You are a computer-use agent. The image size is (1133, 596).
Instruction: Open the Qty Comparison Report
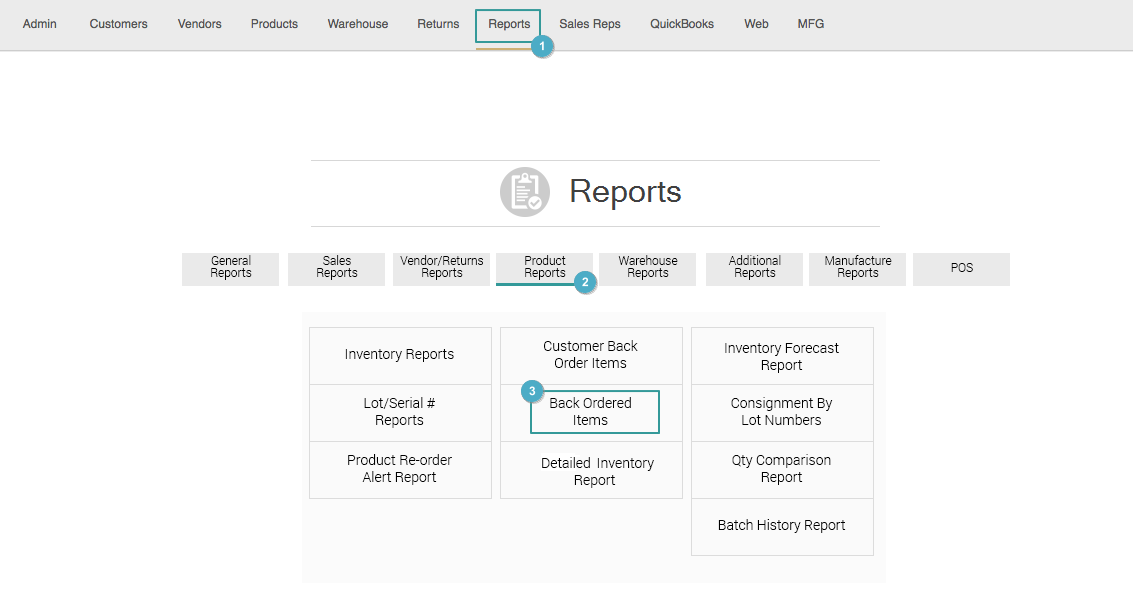782,469
